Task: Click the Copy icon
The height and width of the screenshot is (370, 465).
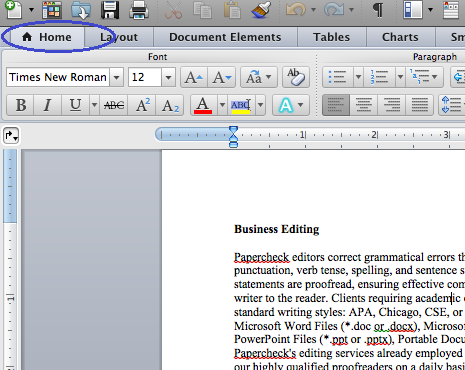Action: (x=202, y=9)
